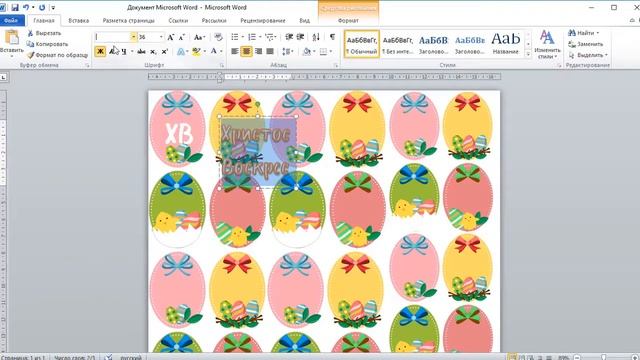Open the Выделить (select) dropdown
Viewport: 640px width, 360px height.
pyautogui.click(x=588, y=55)
